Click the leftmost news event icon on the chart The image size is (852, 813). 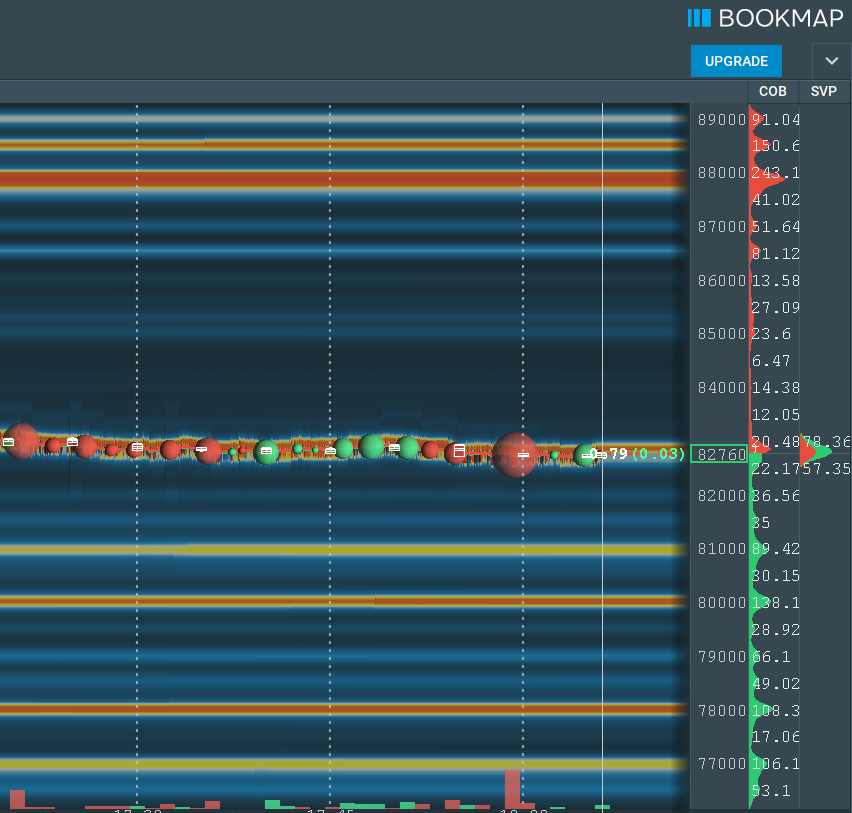click(x=8, y=442)
